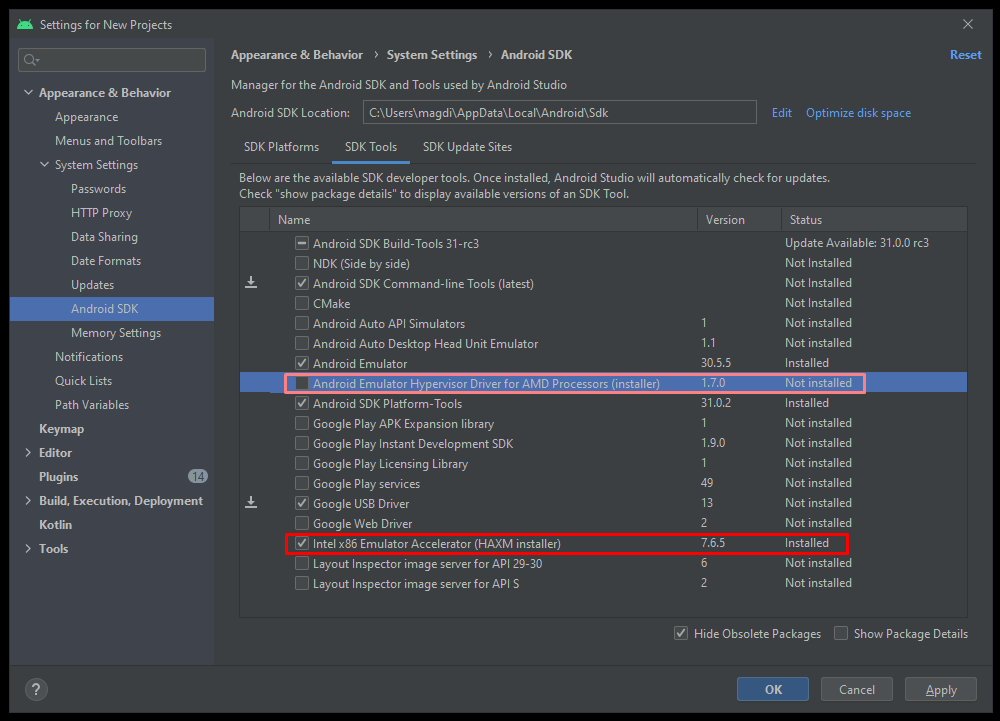Enable the CMake checkbox
This screenshot has height=721, width=1000.
point(302,303)
